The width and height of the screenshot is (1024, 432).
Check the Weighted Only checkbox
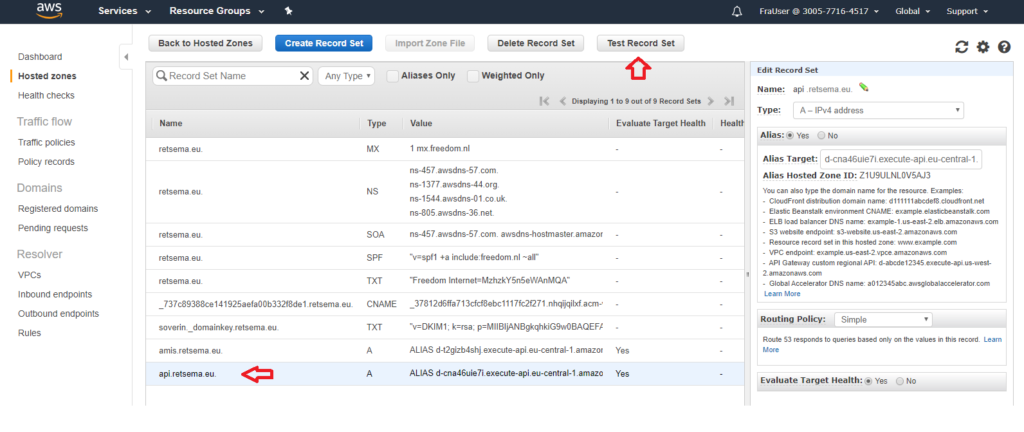473,75
